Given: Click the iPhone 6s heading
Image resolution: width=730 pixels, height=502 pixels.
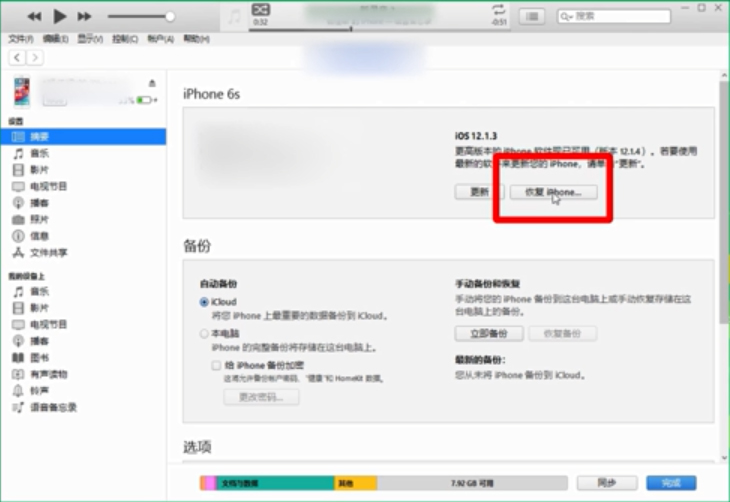Looking at the screenshot, I should pos(211,94).
